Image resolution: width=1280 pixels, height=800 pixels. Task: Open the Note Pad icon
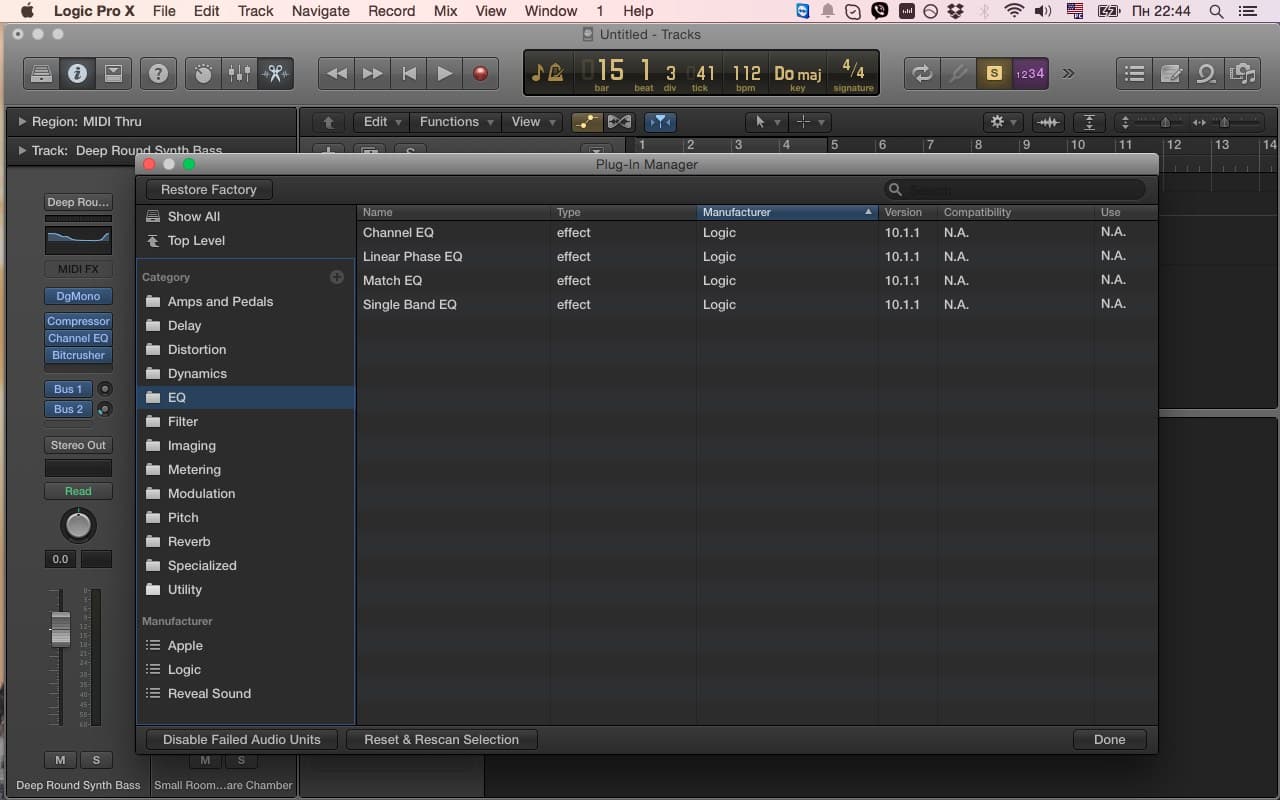pyautogui.click(x=1170, y=73)
